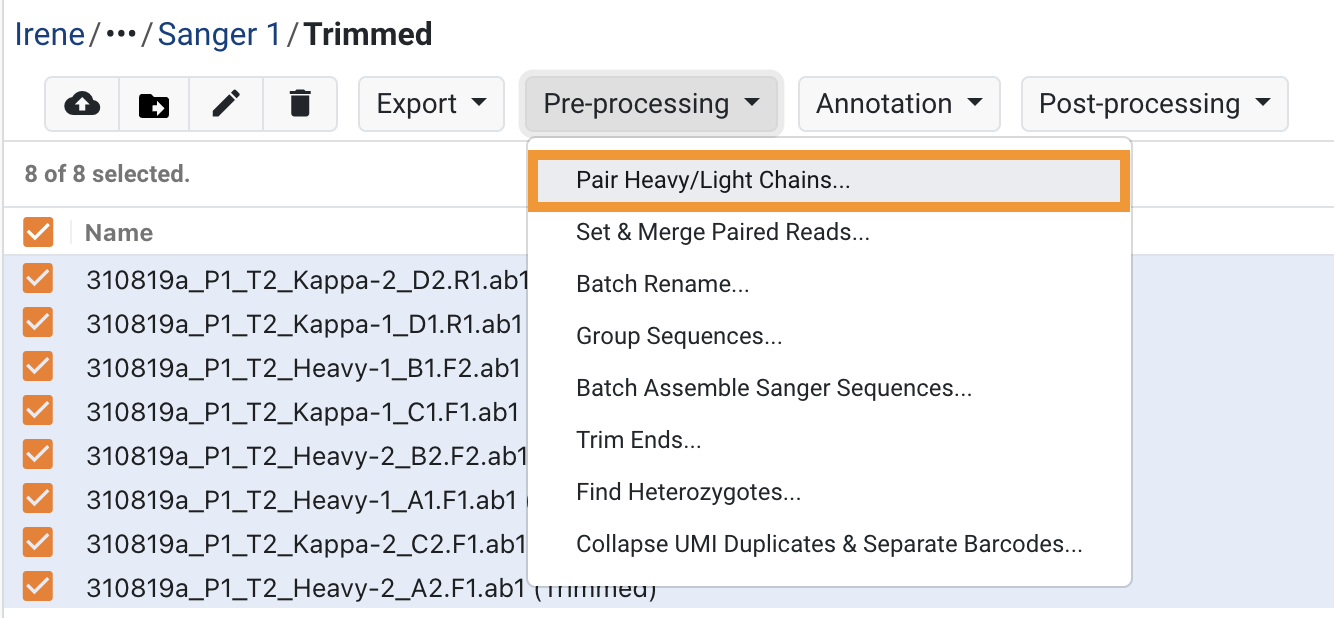Open the Export dropdown

tap(431, 104)
